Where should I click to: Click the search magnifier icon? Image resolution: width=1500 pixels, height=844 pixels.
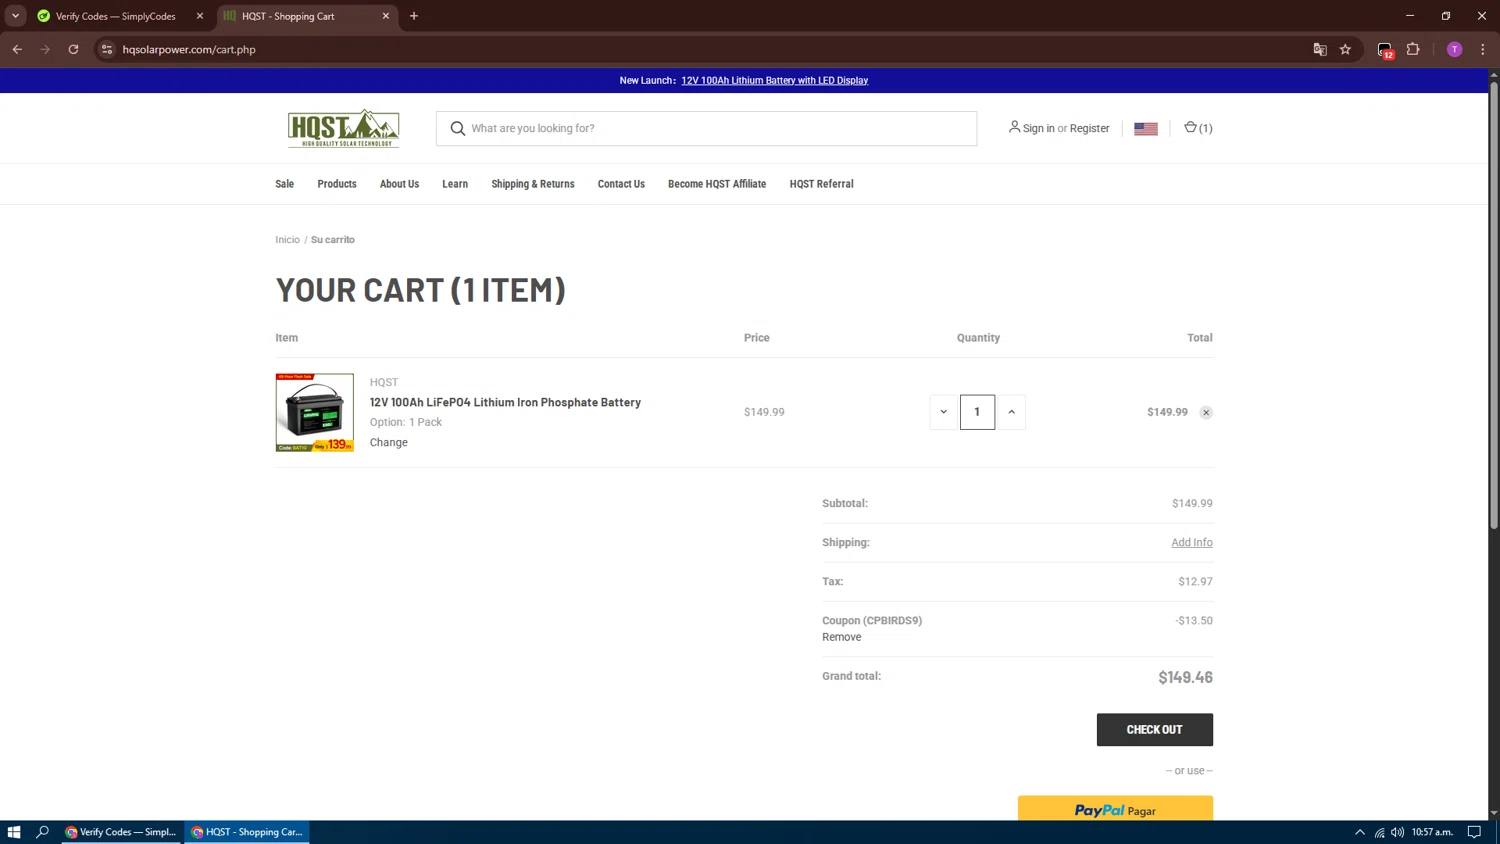pos(458,128)
